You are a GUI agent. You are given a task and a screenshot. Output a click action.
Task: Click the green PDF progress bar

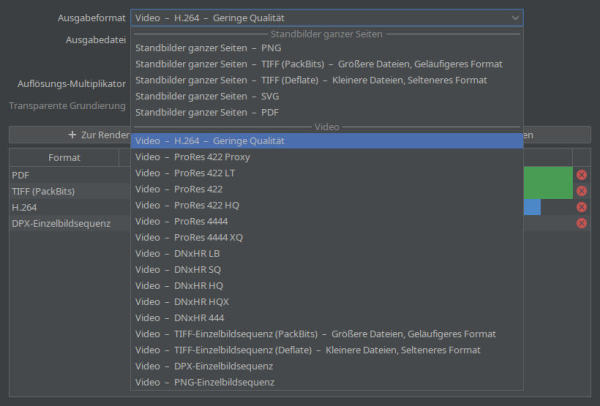(x=548, y=175)
